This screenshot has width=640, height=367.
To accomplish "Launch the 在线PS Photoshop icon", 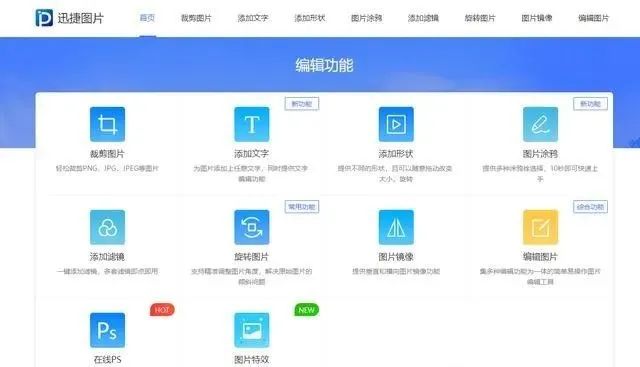I will pos(107,330).
